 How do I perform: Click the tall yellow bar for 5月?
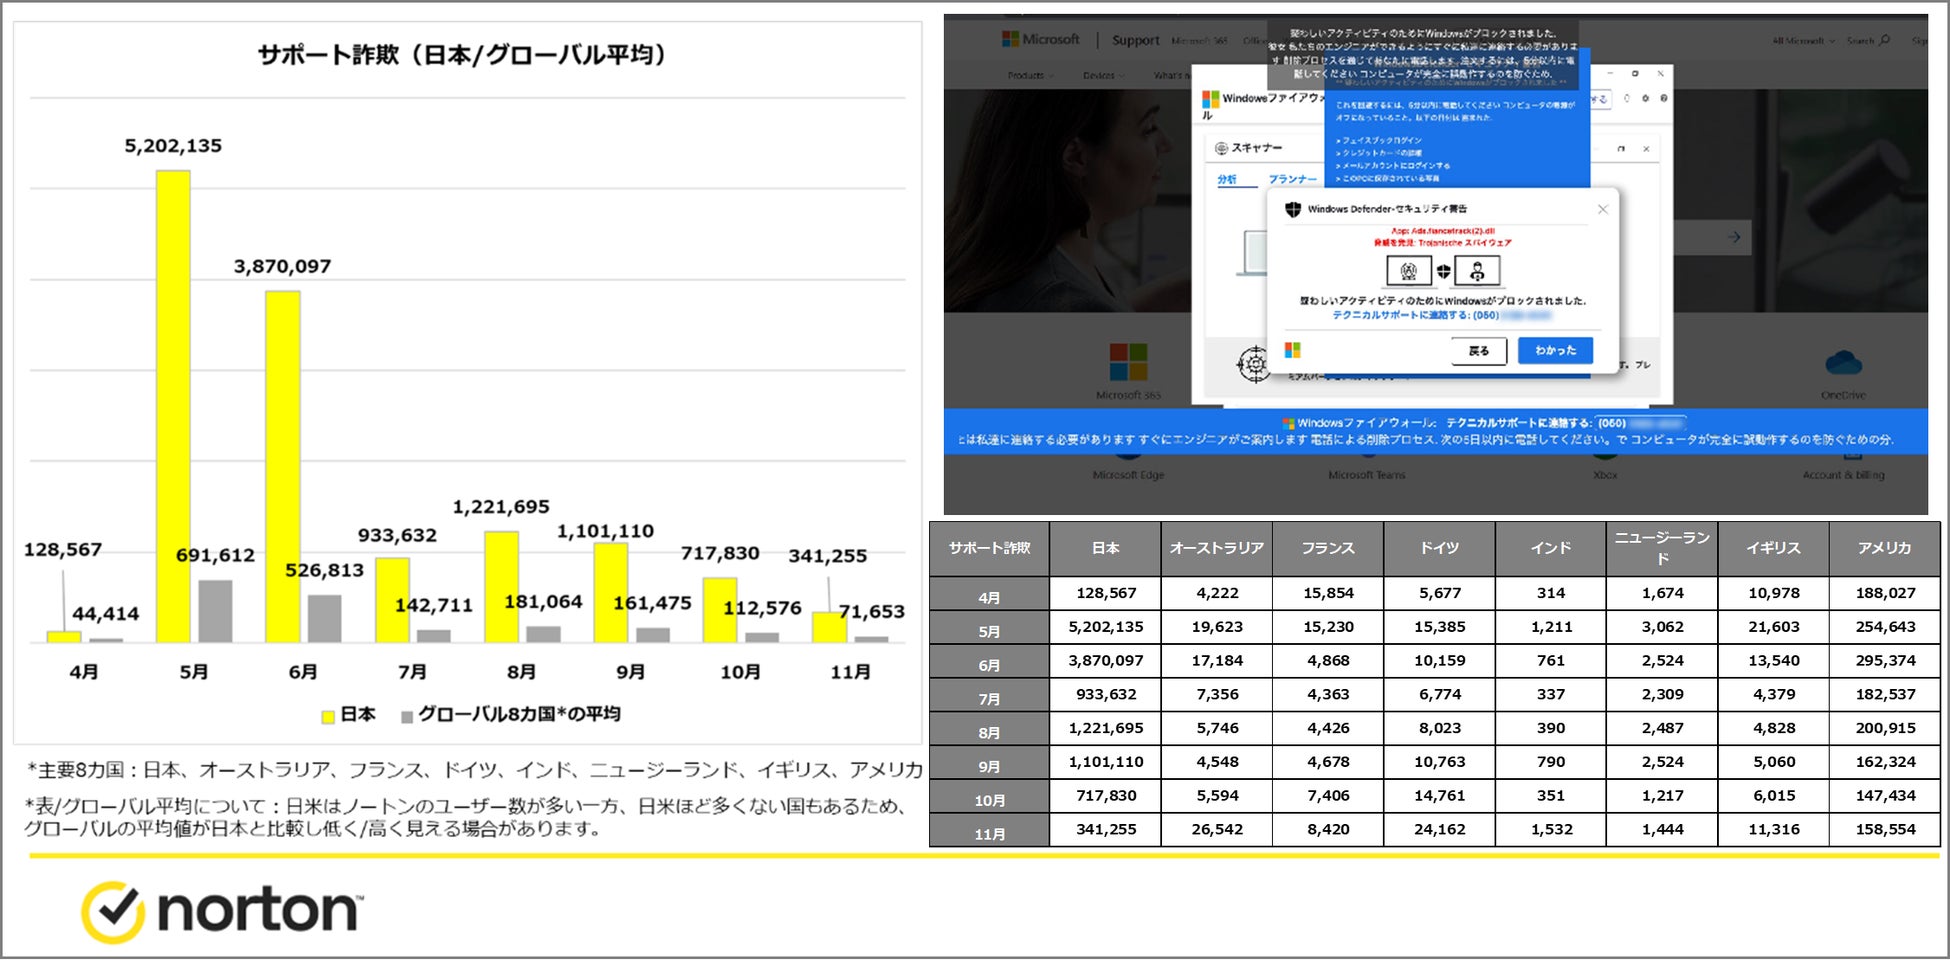coord(173,406)
